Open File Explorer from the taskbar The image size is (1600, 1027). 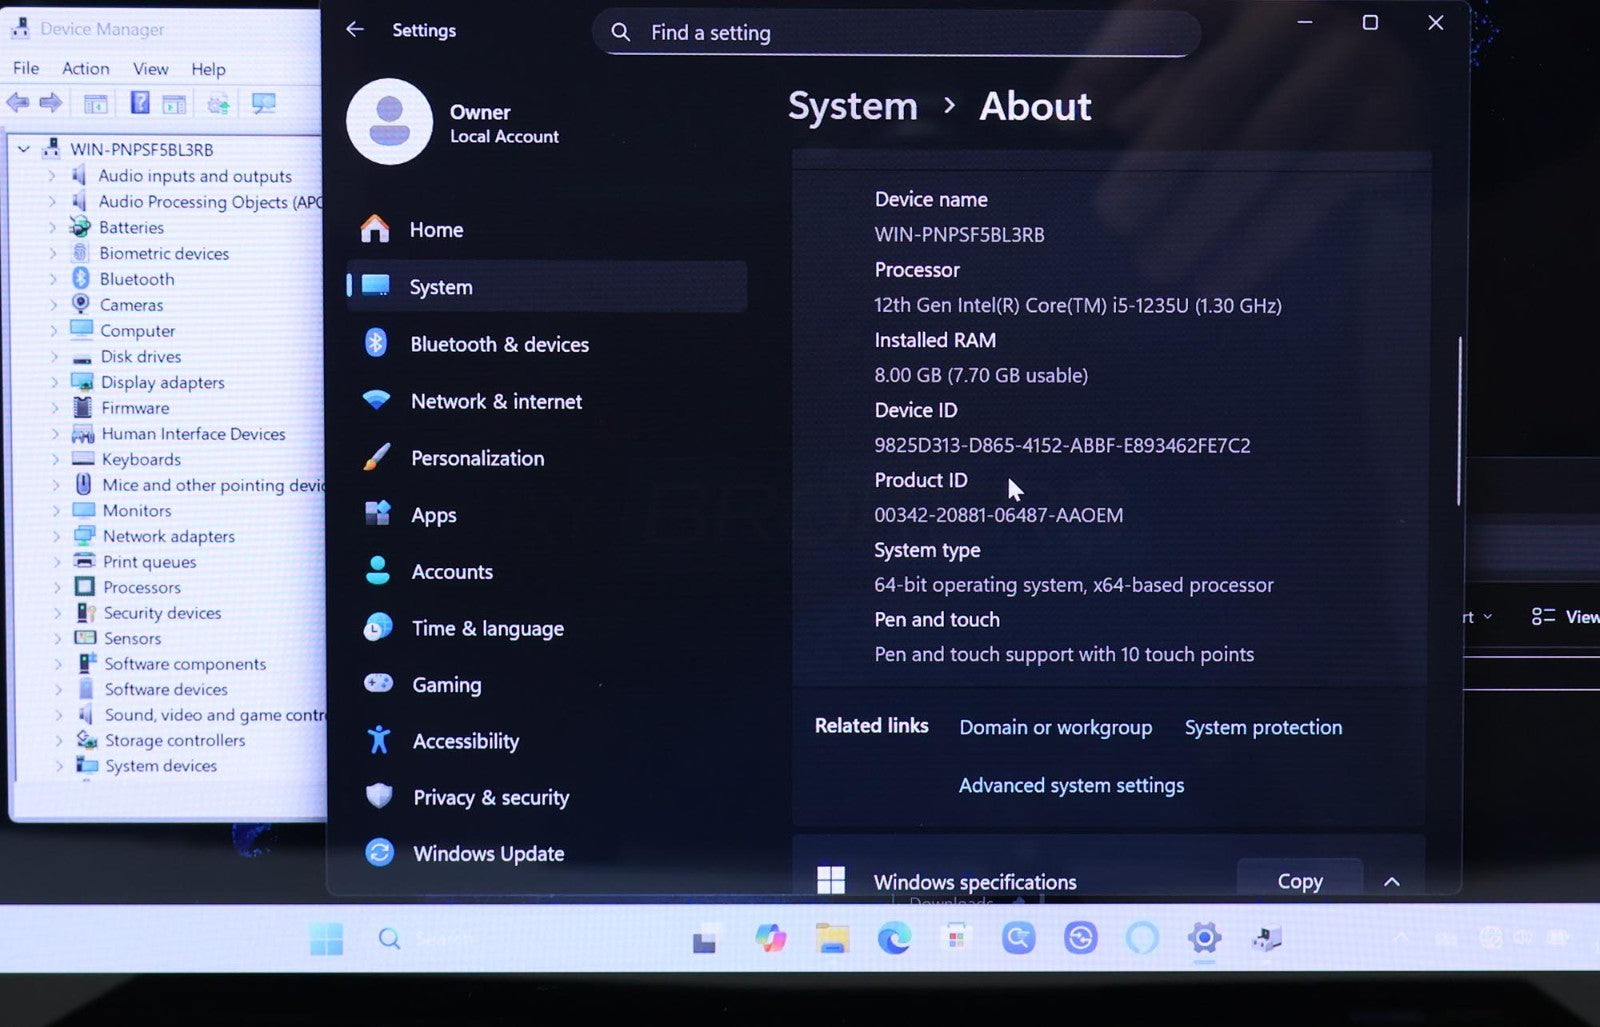tap(831, 938)
